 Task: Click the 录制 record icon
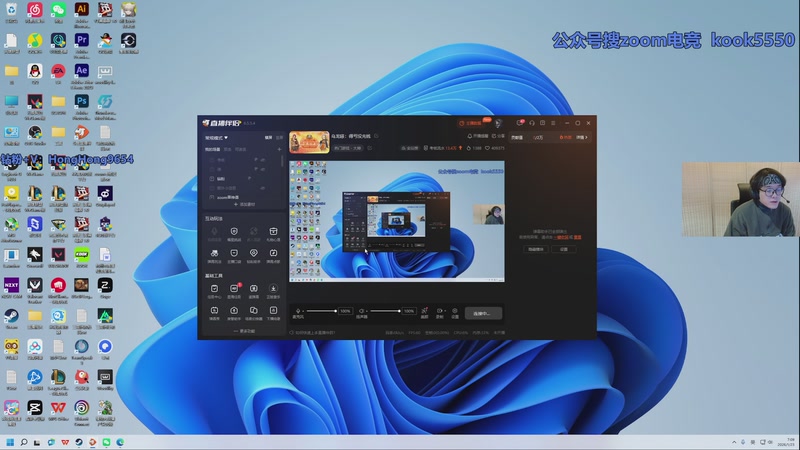(x=439, y=311)
